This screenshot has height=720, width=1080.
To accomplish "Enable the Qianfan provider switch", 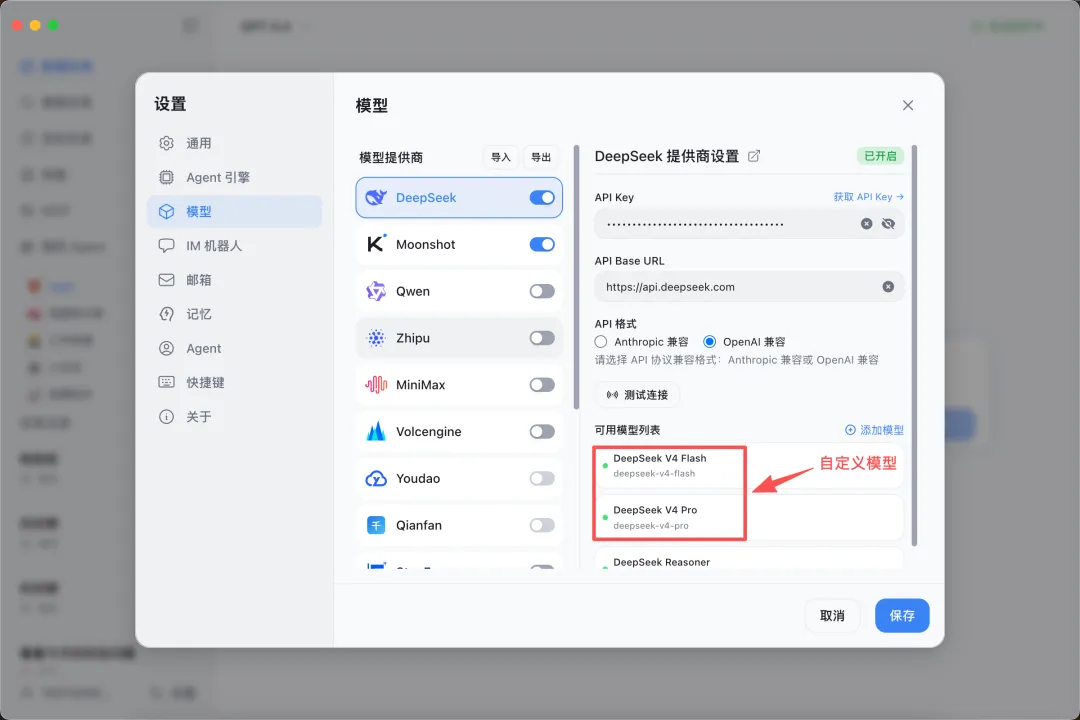I will 542,525.
